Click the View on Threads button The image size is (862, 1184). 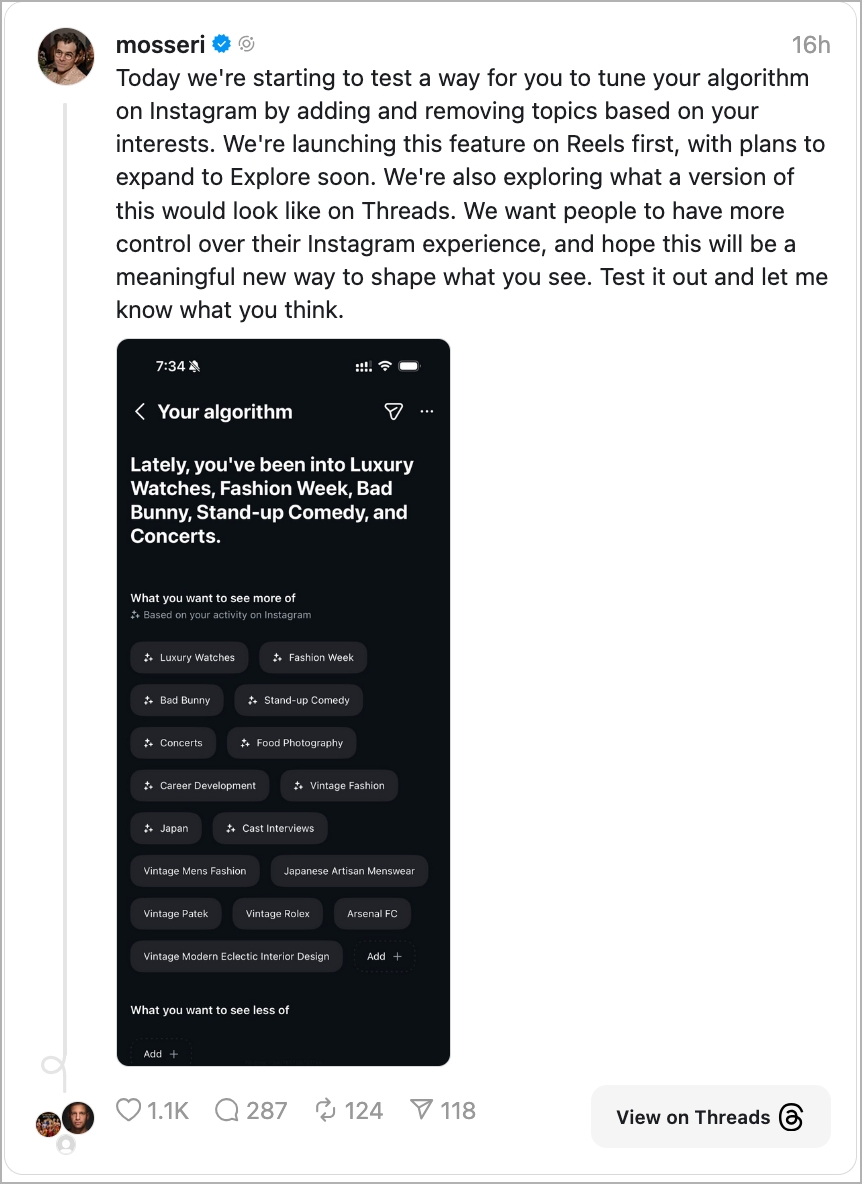pyautogui.click(x=710, y=1117)
